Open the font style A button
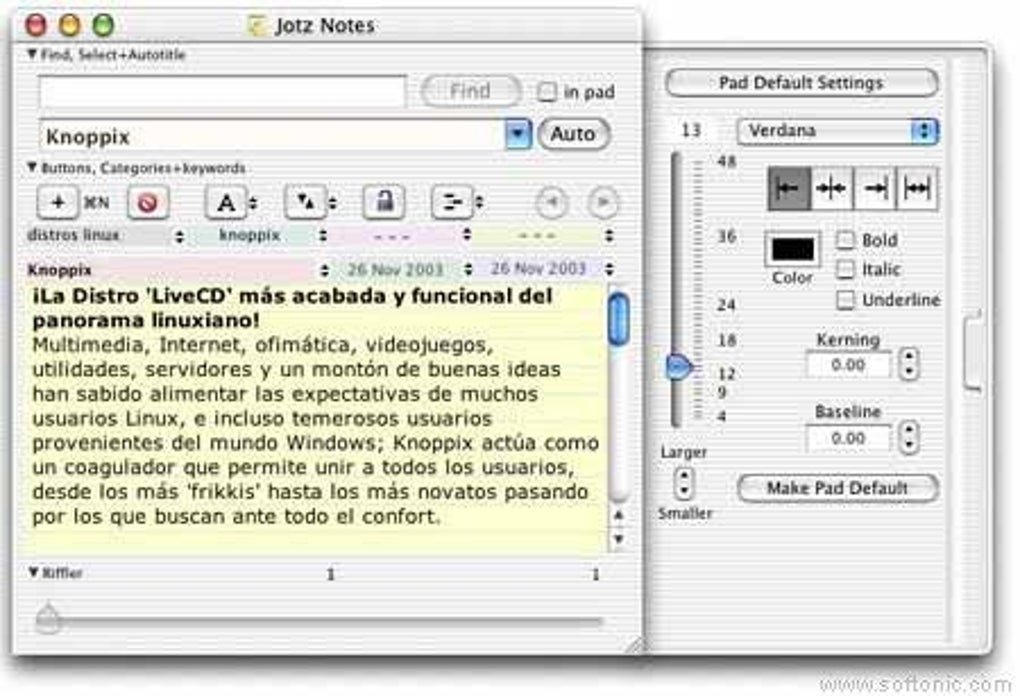 pos(225,202)
